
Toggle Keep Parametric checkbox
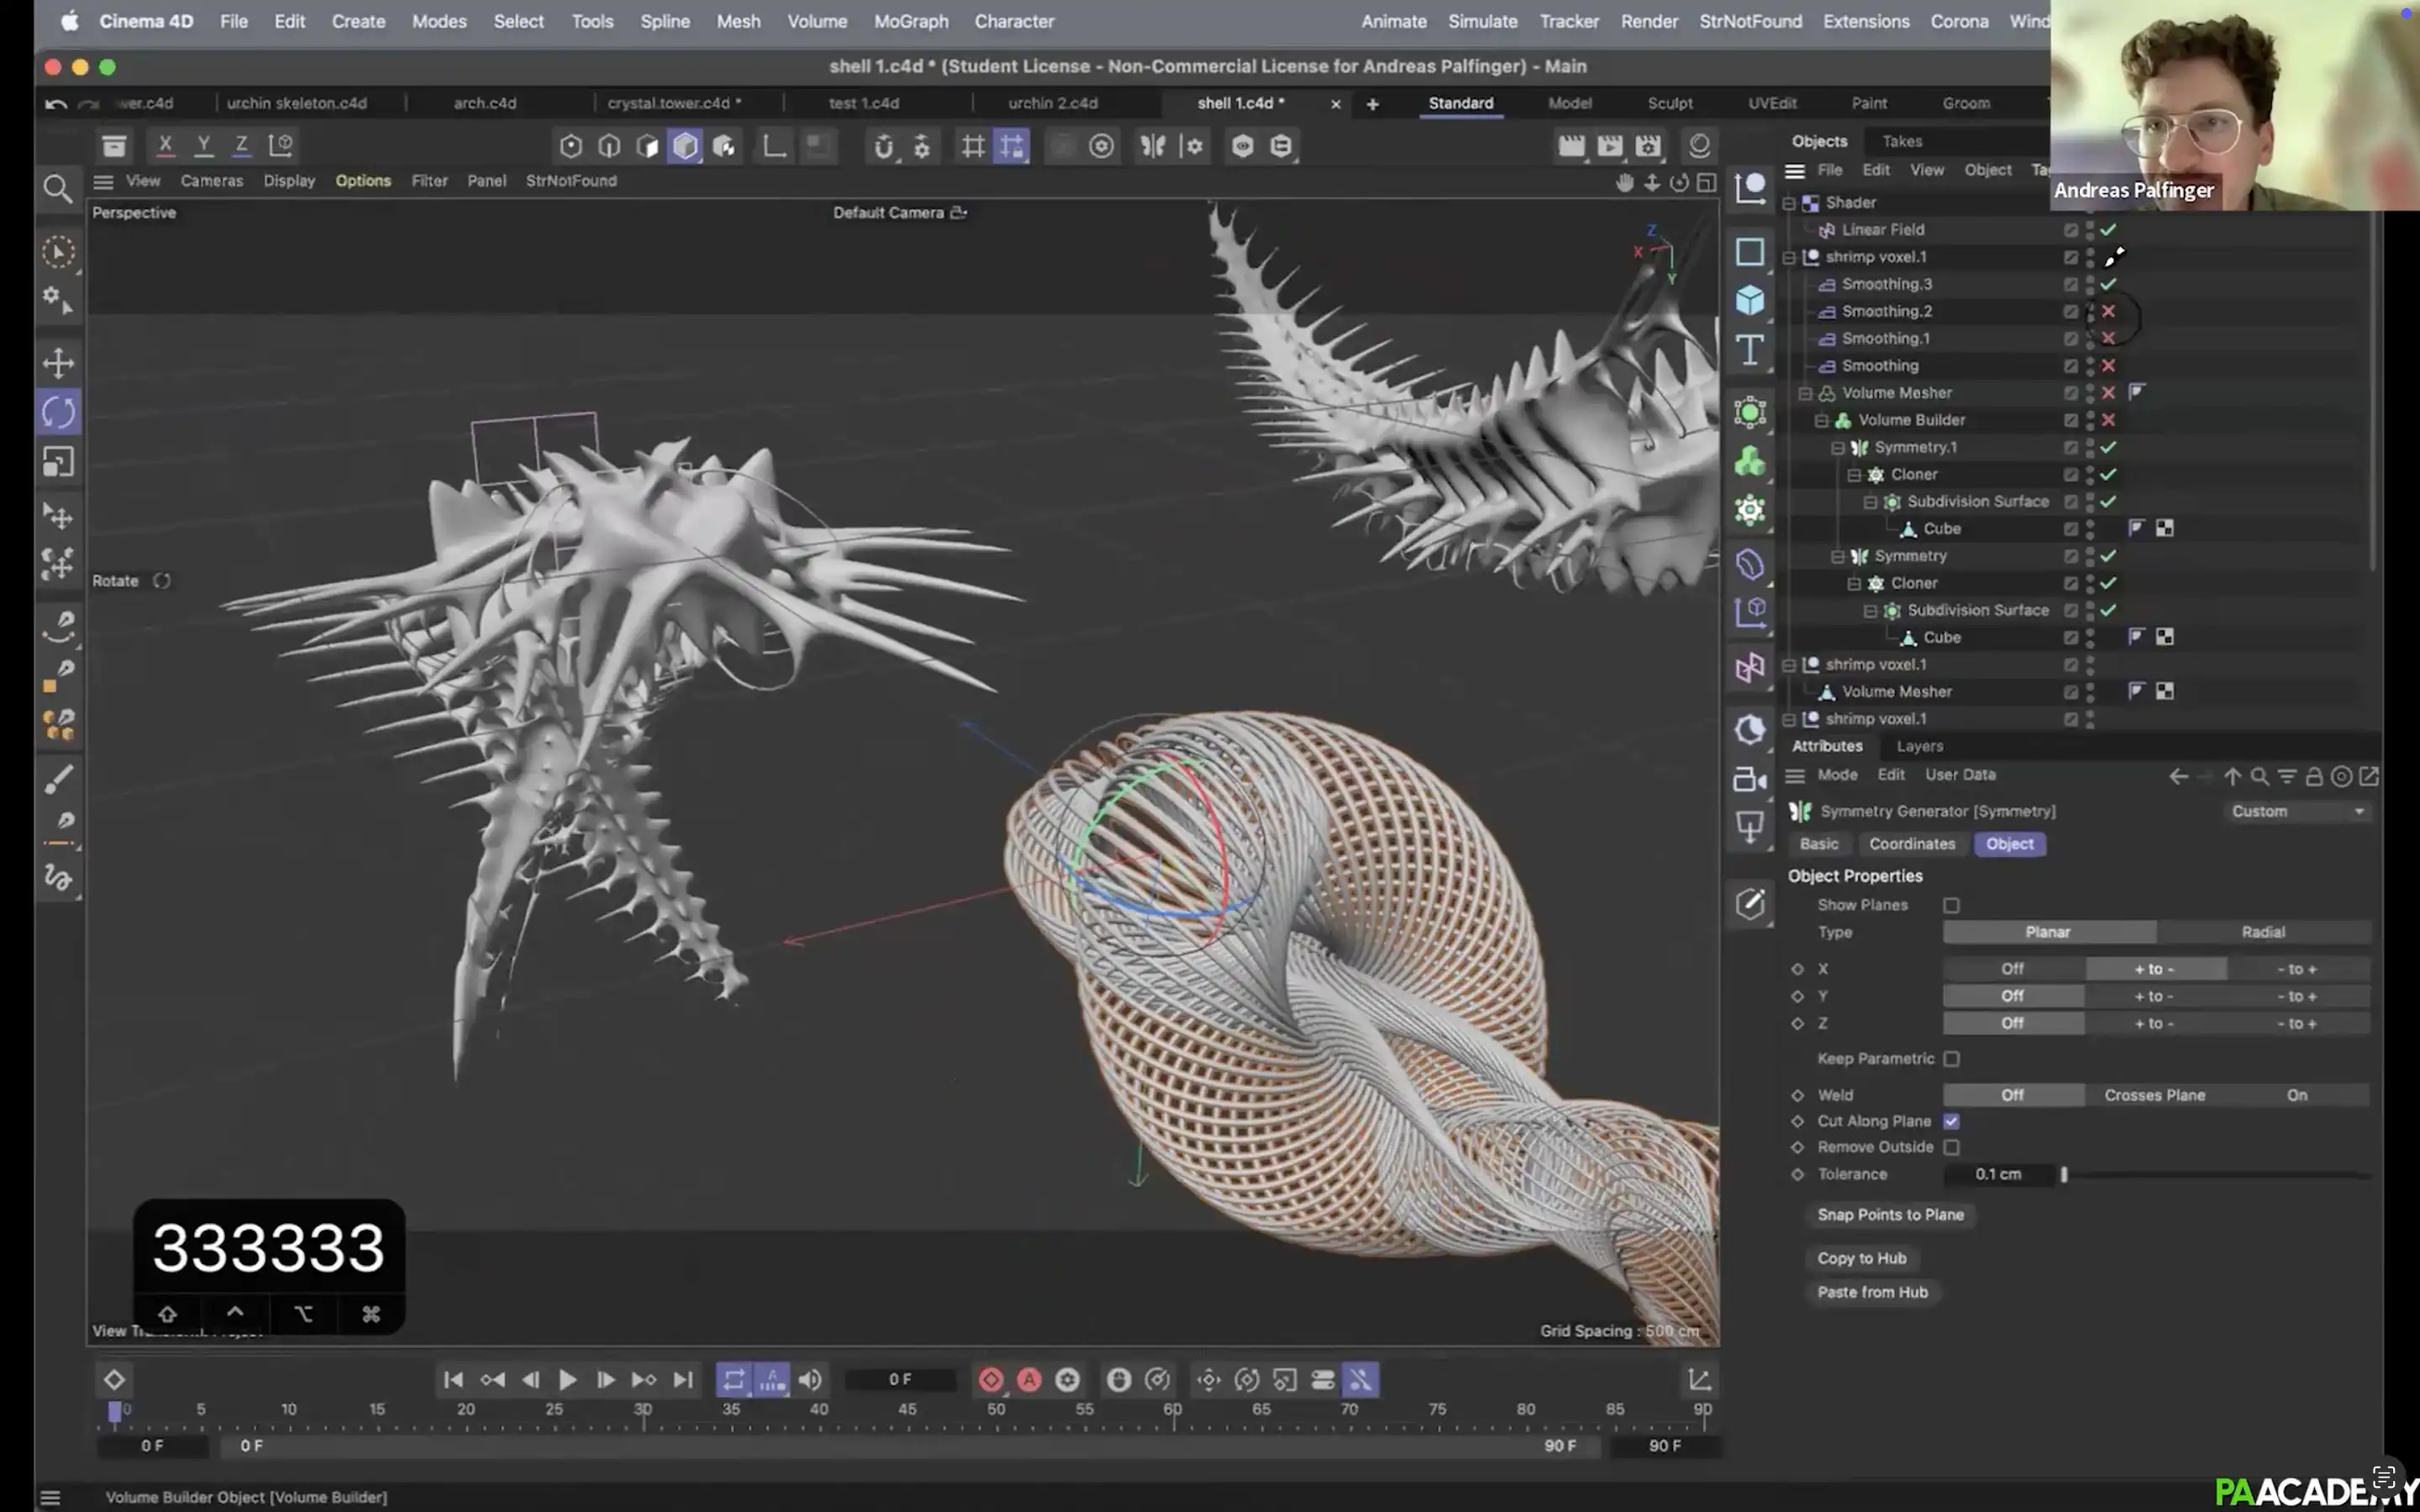(x=1951, y=1058)
